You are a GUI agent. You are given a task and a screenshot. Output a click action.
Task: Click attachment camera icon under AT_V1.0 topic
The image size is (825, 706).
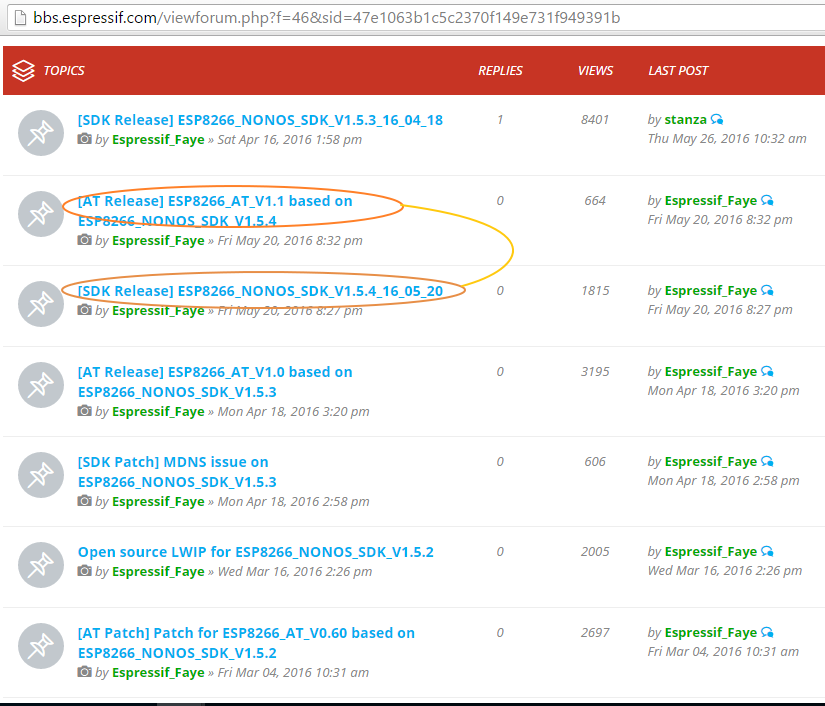pos(84,411)
